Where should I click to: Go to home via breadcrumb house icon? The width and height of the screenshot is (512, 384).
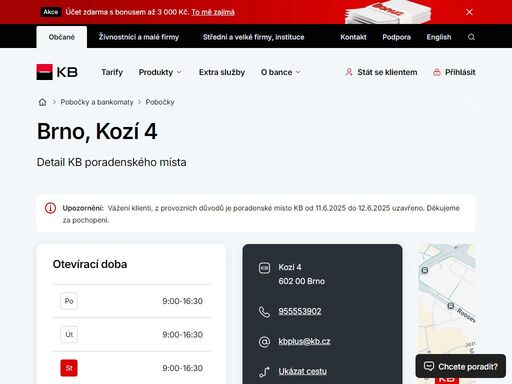point(42,102)
